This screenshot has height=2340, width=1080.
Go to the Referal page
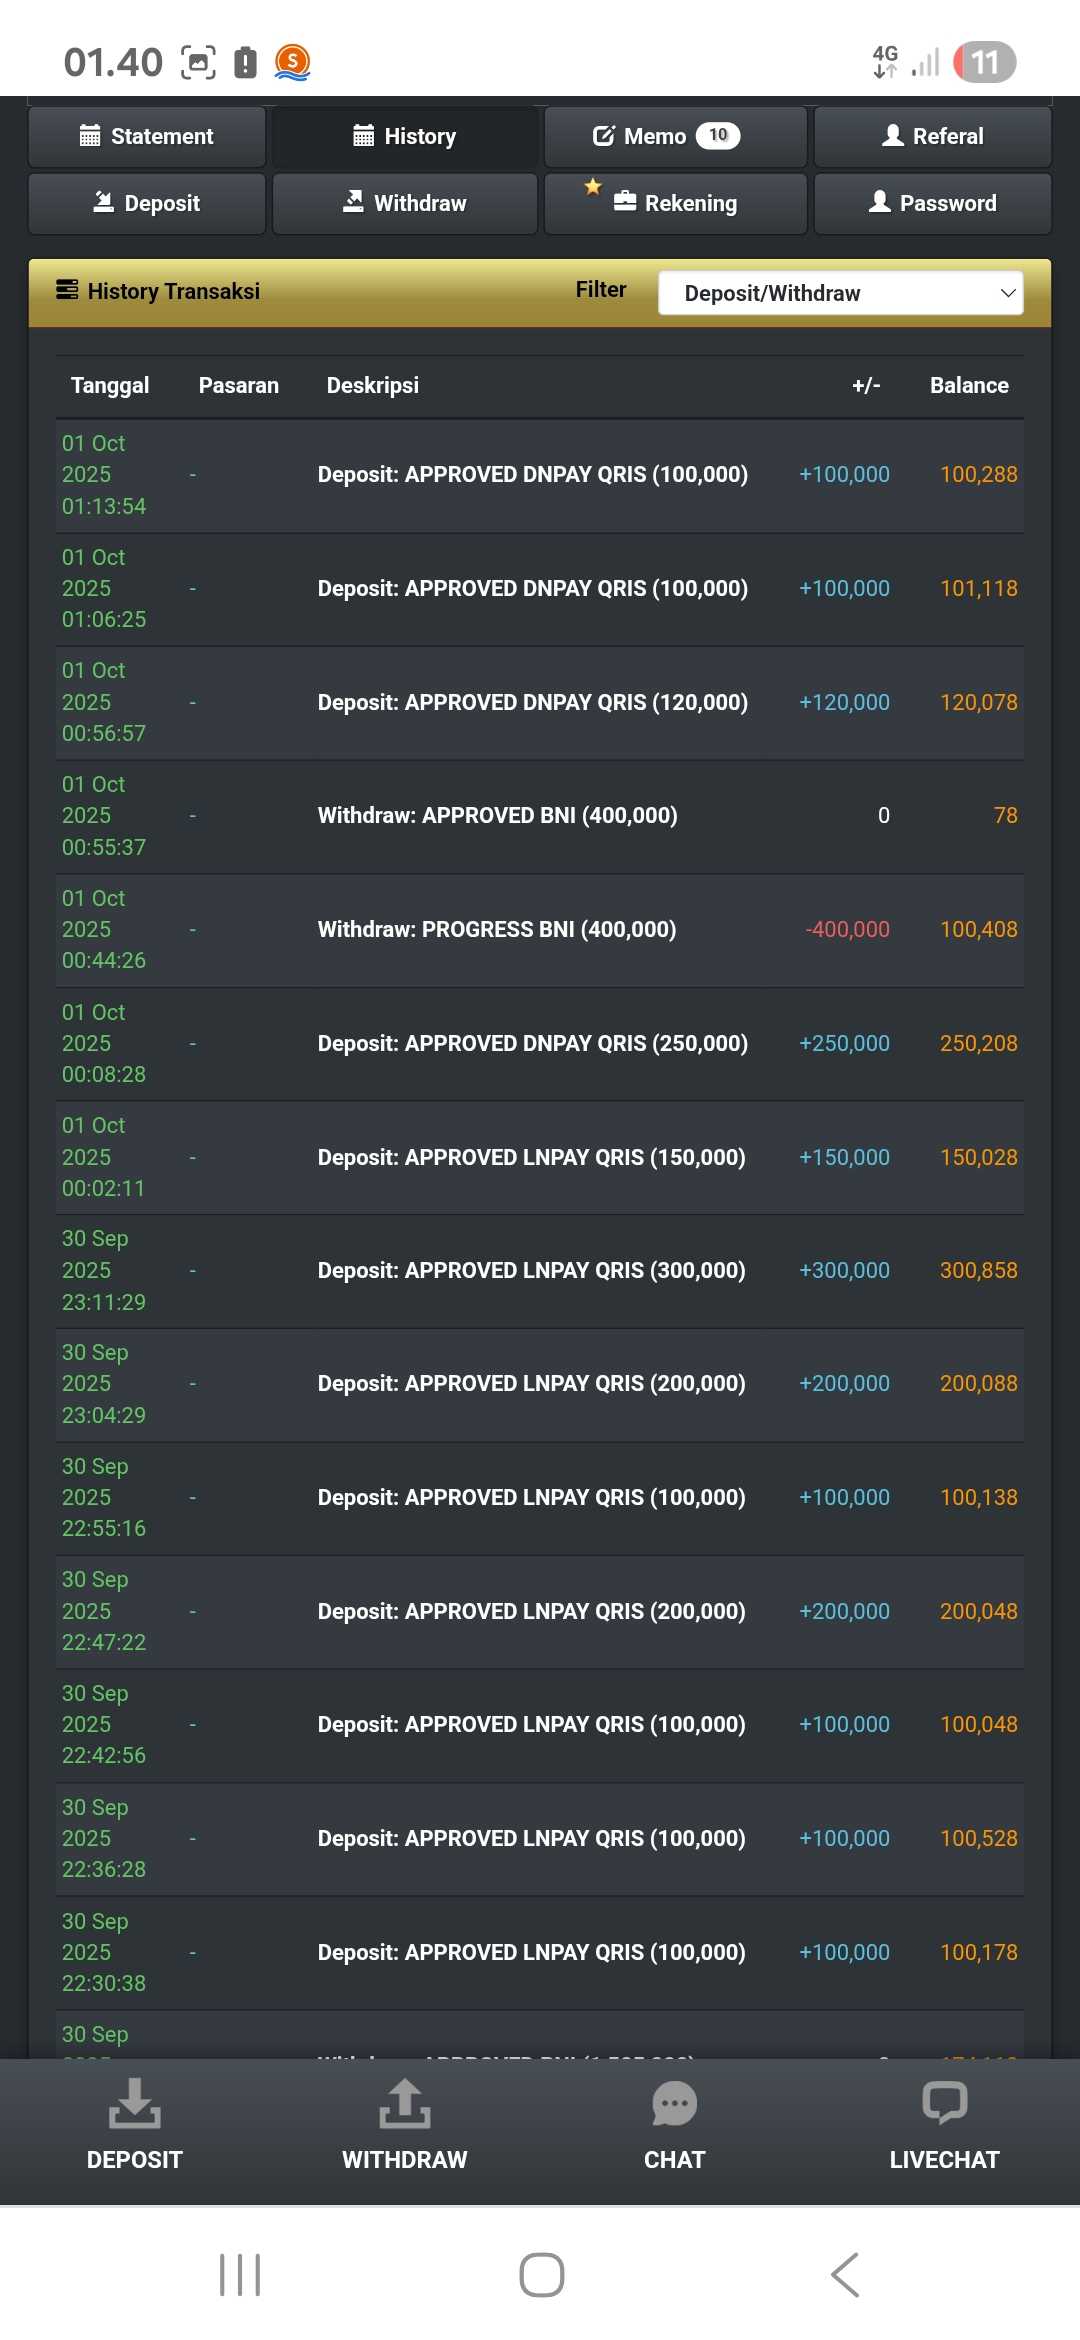[932, 136]
